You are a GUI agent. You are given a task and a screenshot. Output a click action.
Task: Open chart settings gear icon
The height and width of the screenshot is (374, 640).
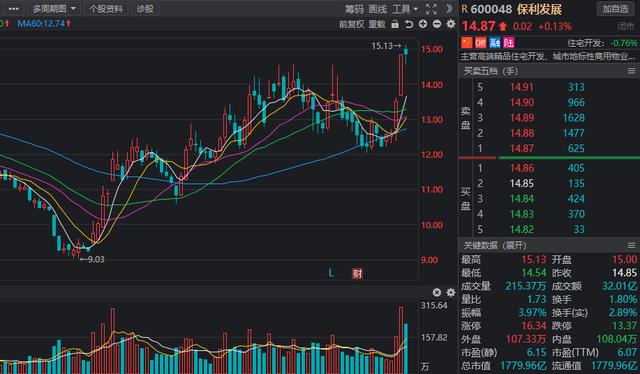click(451, 24)
